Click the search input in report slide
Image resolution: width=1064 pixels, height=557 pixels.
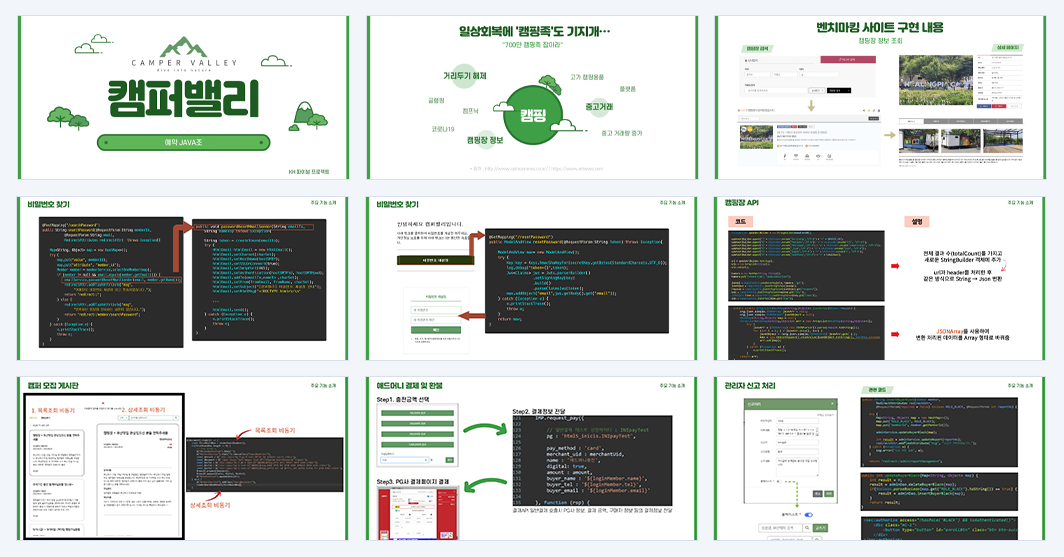tap(780, 528)
